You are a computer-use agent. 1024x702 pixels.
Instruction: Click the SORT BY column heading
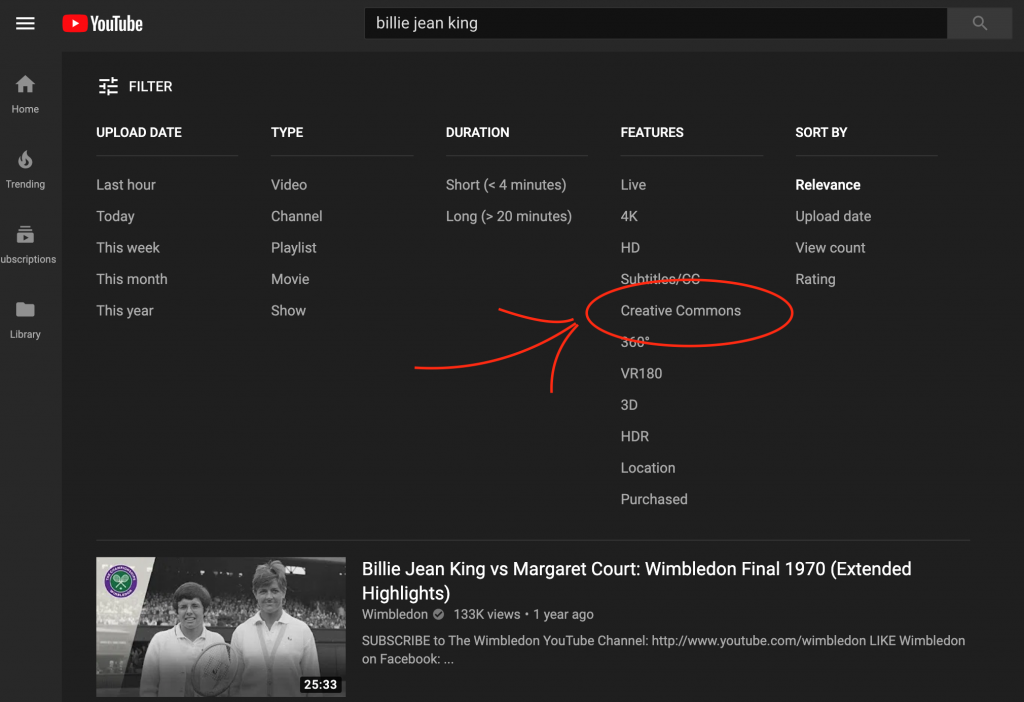821,133
